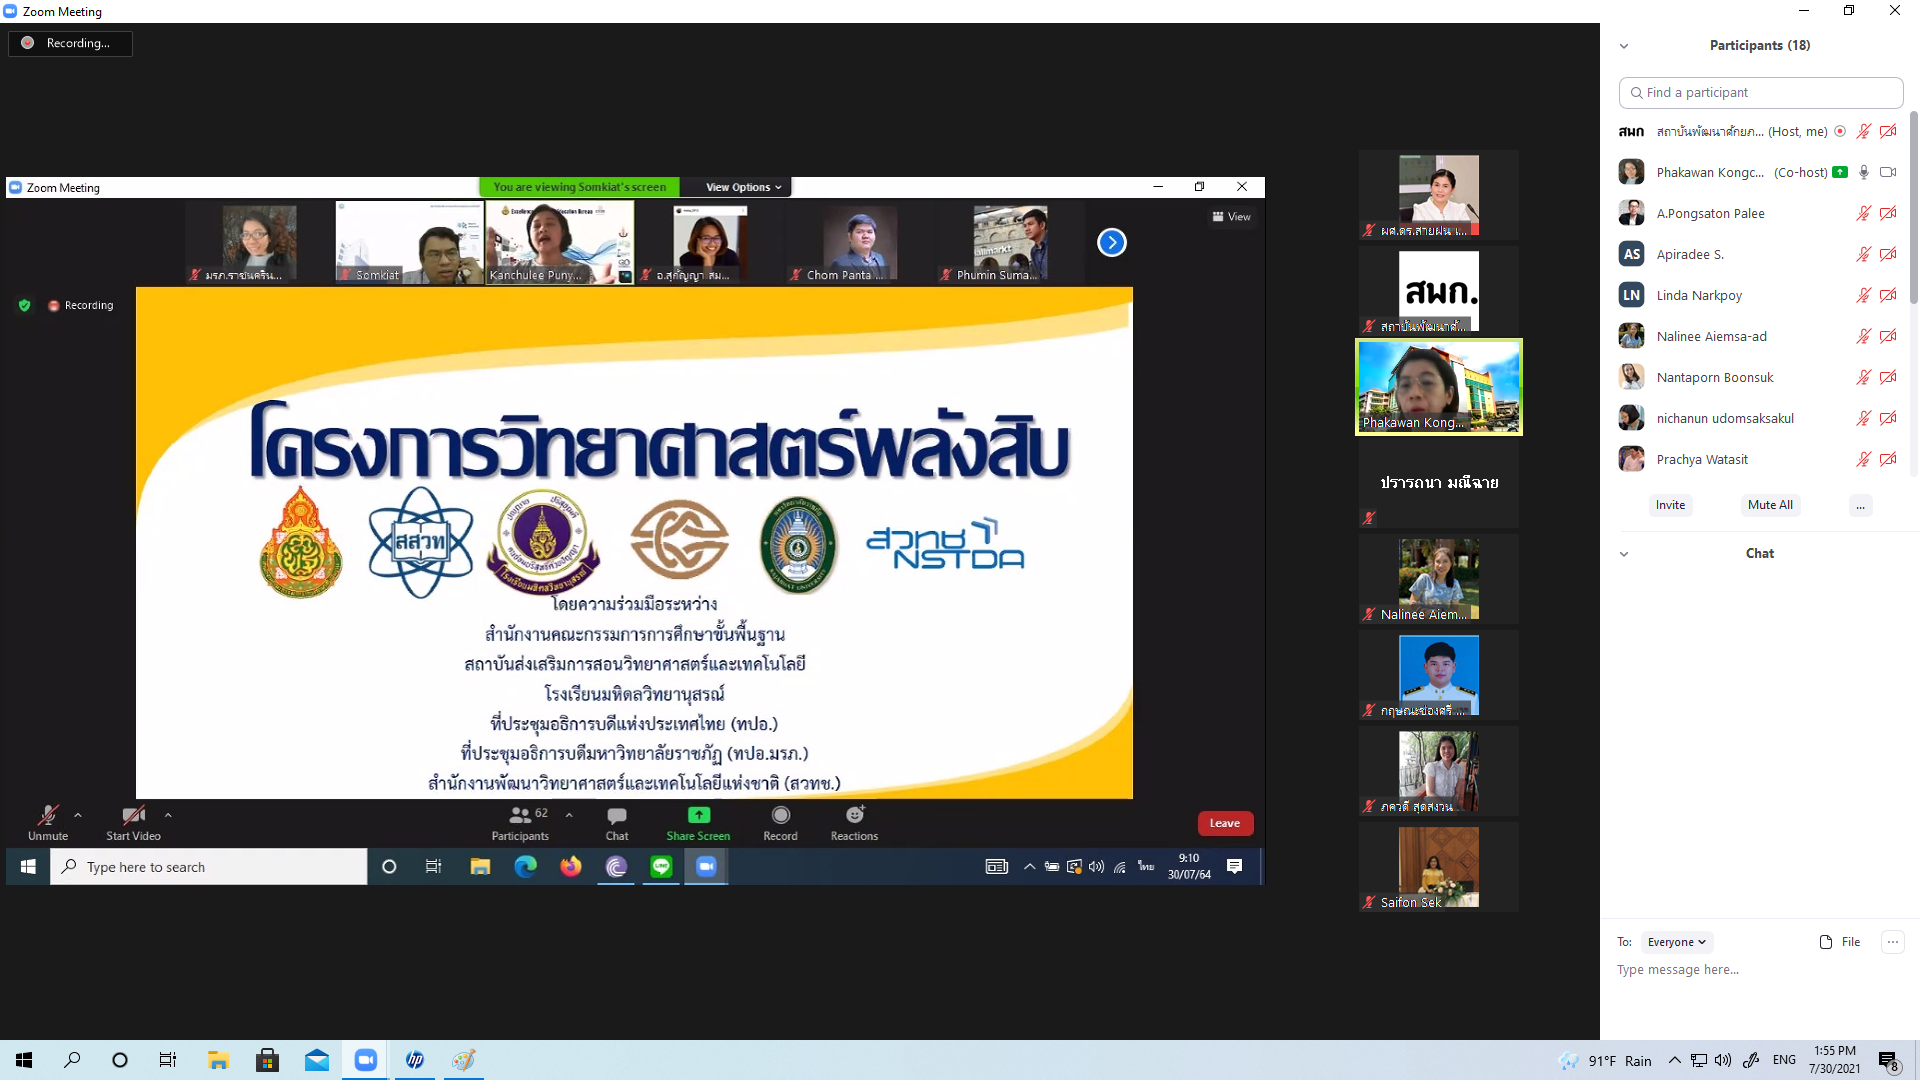
Task: Select the Somkiat video thumbnail
Action: (409, 243)
